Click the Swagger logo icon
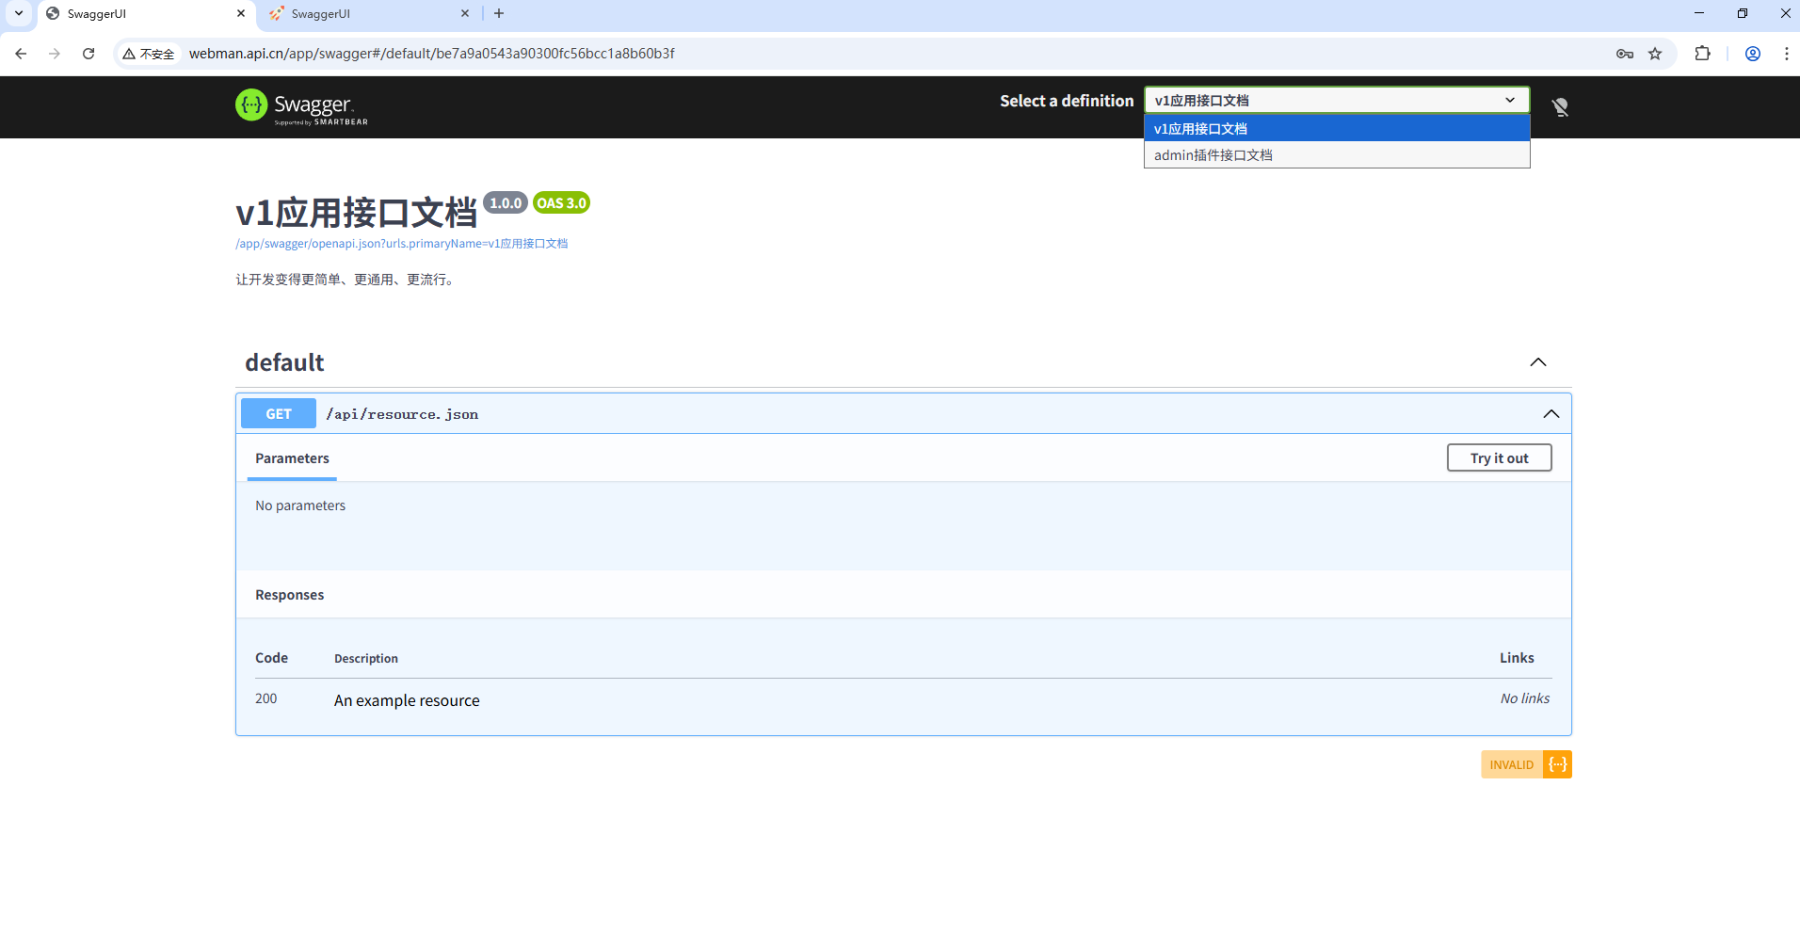Image resolution: width=1800 pixels, height=946 pixels. [x=251, y=105]
